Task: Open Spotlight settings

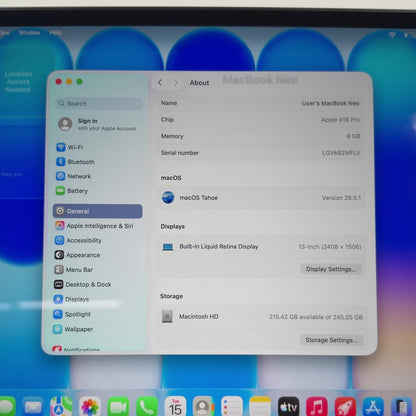Action: [72, 314]
